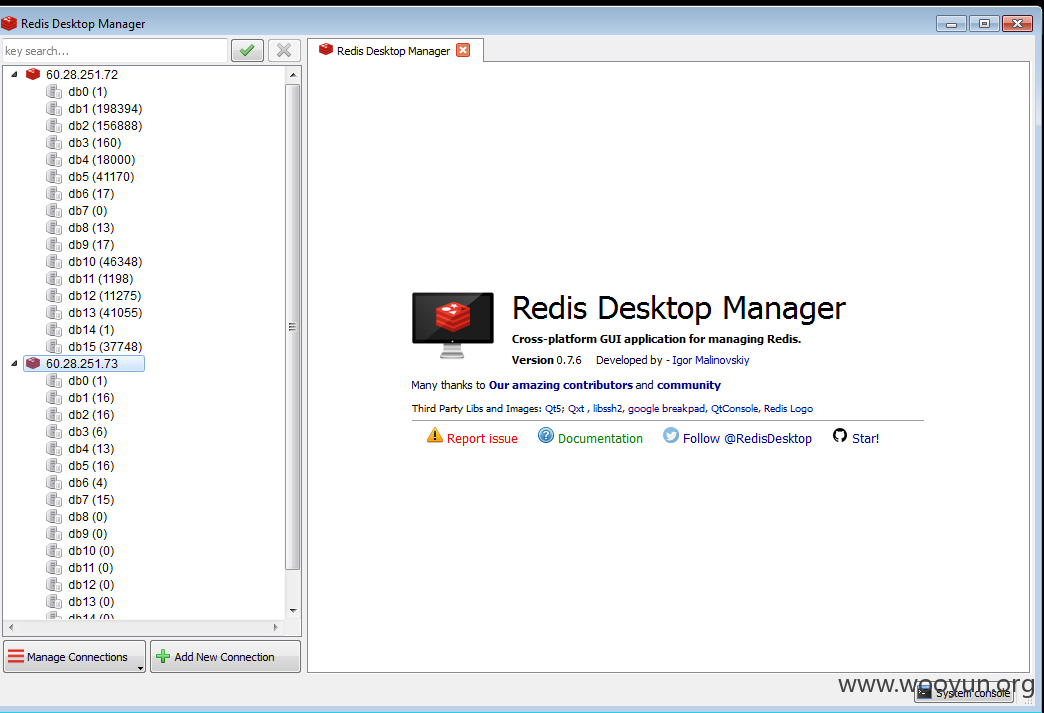
Task: Click the tree scrollbar up arrow
Action: point(293,75)
